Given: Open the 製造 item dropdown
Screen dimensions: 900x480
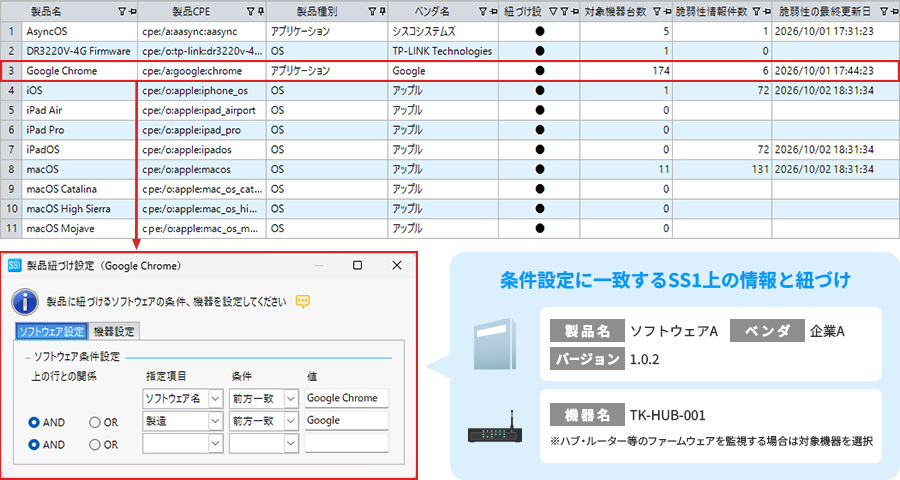Looking at the screenshot, I should click(x=215, y=421).
